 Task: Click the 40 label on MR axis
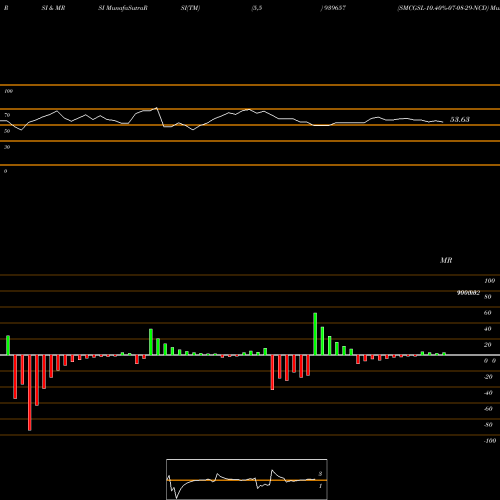[488, 329]
